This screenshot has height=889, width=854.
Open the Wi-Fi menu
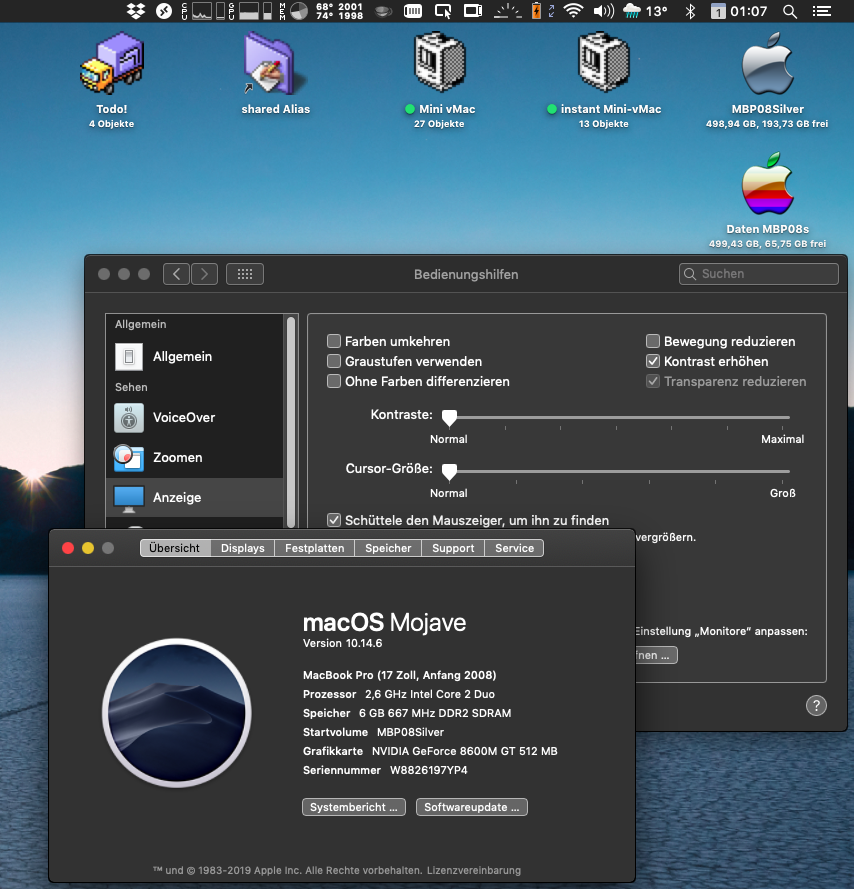pyautogui.click(x=574, y=11)
